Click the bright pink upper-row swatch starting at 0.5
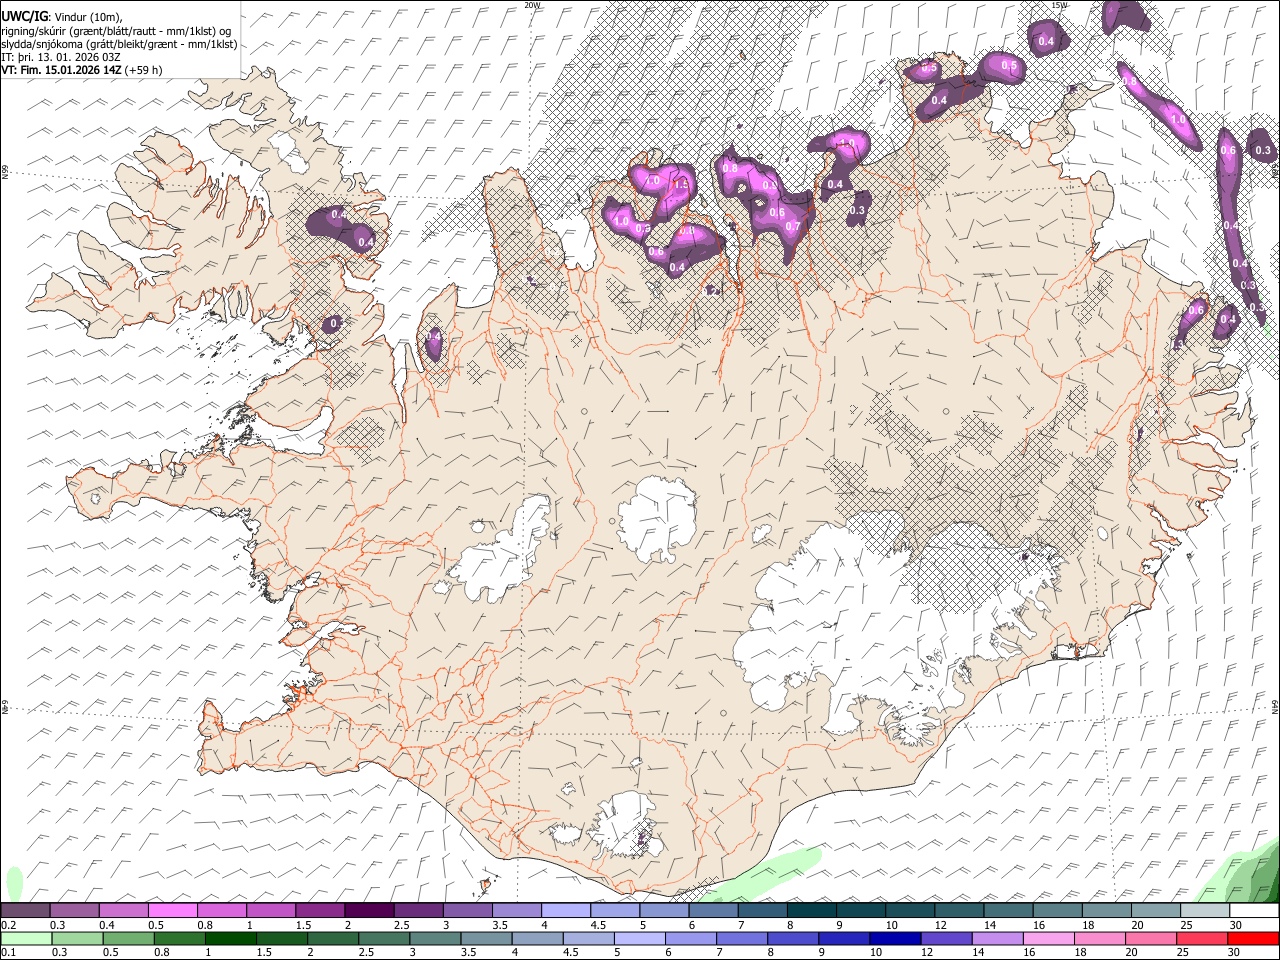 point(173,911)
